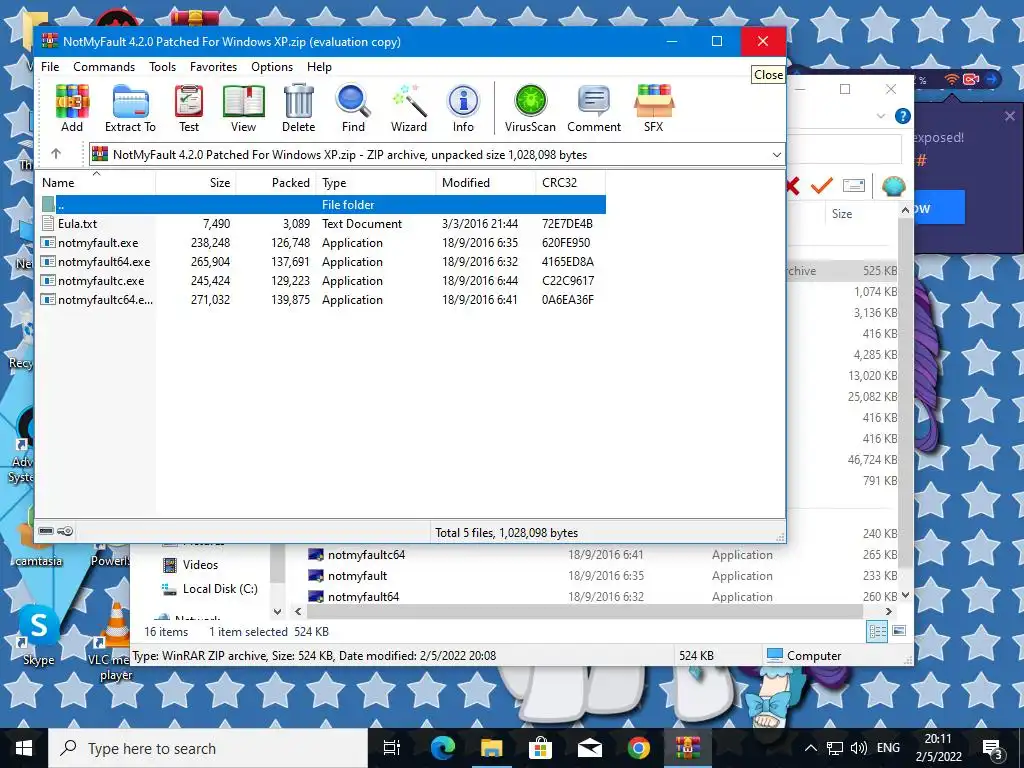Image resolution: width=1024 pixels, height=768 pixels.
Task: Switch Explorer to large thumbnails view
Action: coord(899,631)
